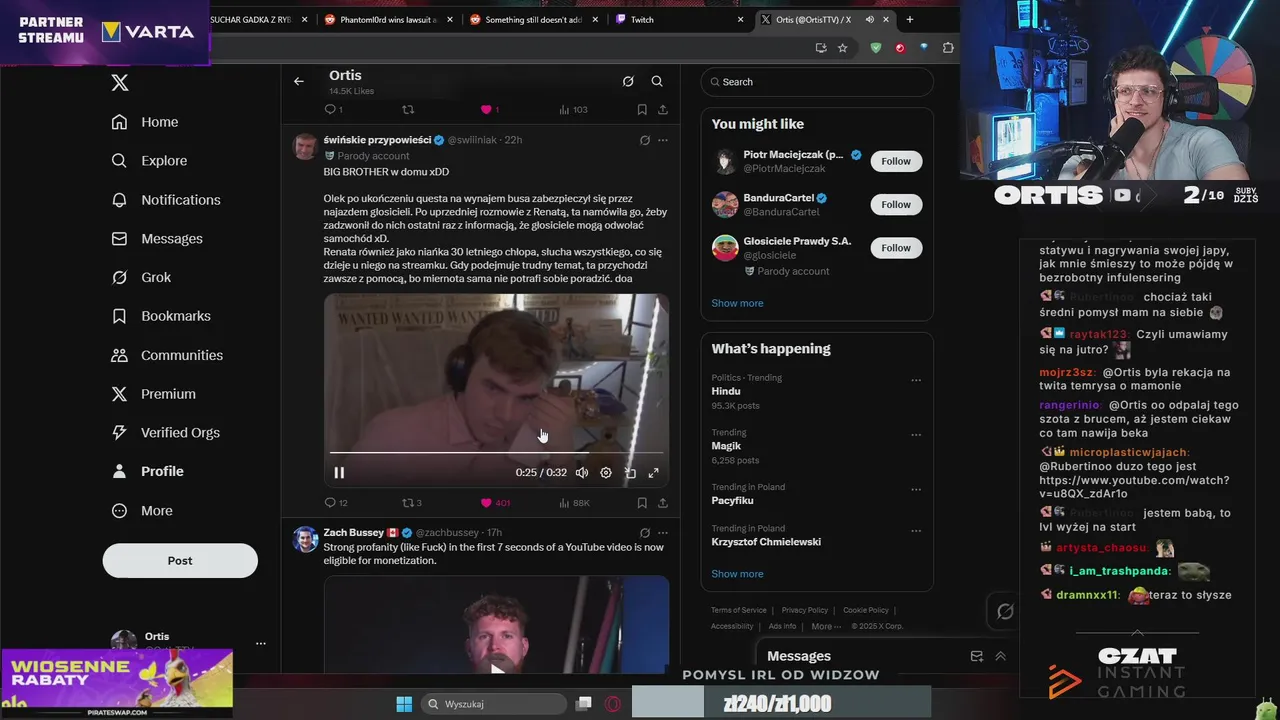Viewport: 1280px width, 720px height.
Task: Unlike the top tweet with 1 like
Action: [x=490, y=110]
